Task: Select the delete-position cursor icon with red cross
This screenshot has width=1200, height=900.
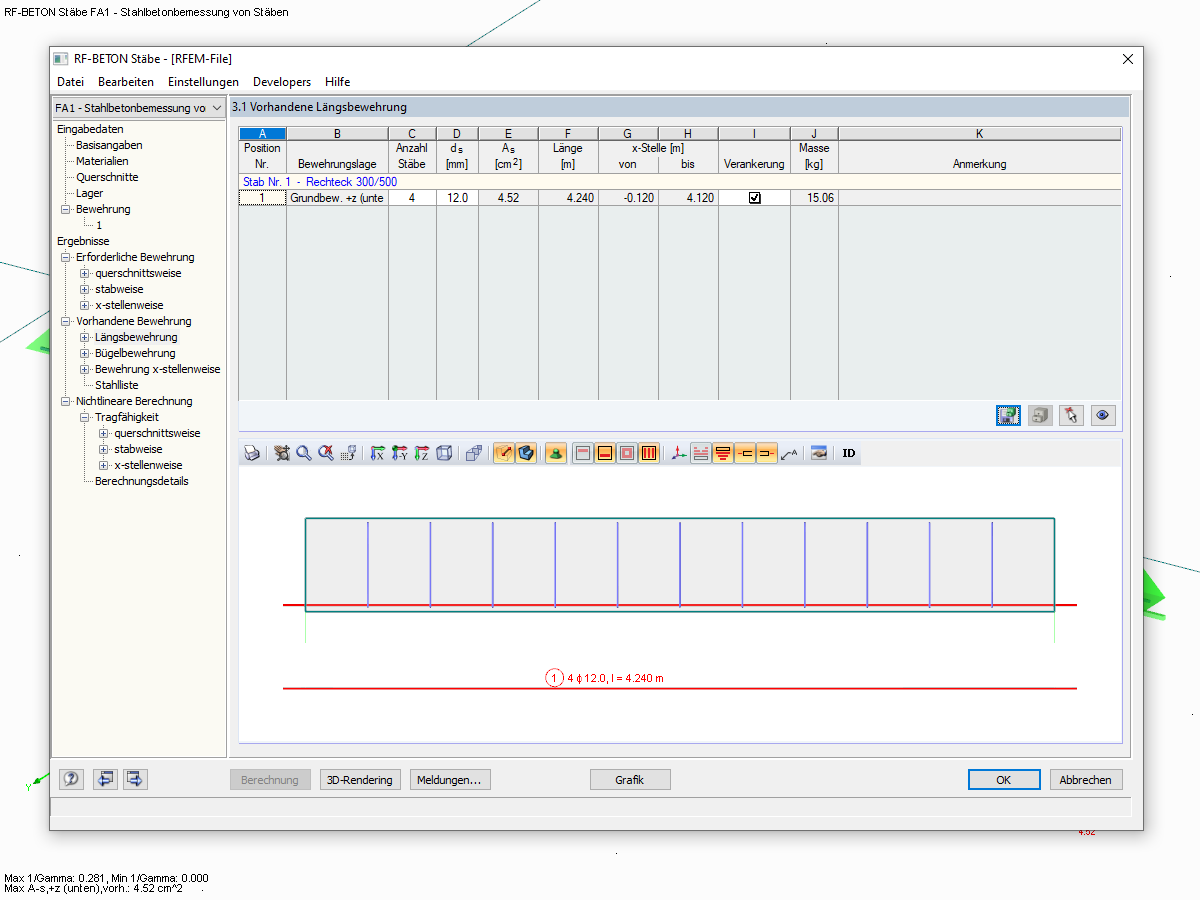Action: click(1071, 414)
